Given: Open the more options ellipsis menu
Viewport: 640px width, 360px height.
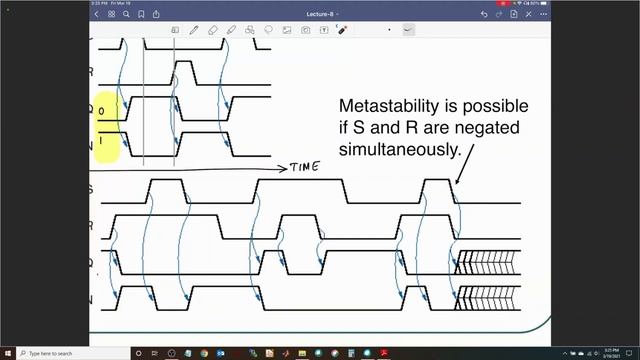Looking at the screenshot, I should click(x=543, y=14).
